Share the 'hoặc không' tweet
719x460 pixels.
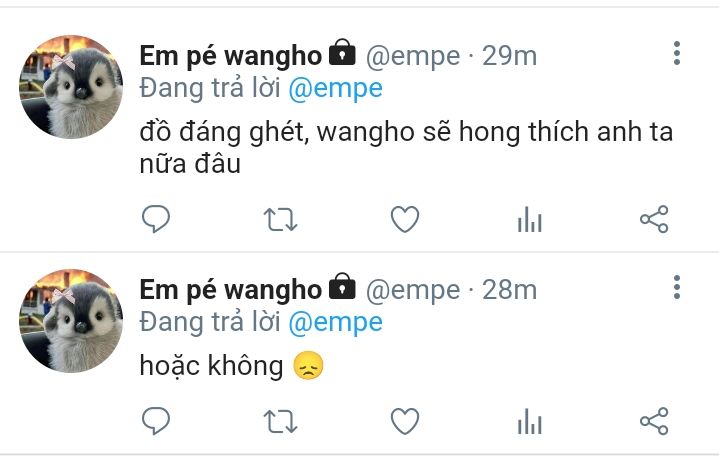coord(654,421)
